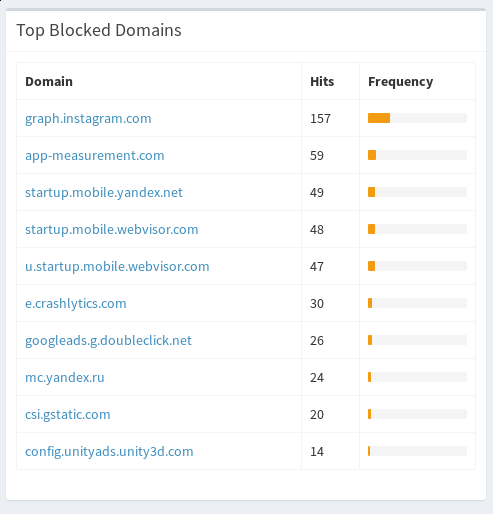Open the app-measurement.com domain link
The width and height of the screenshot is (493, 514).
click(x=95, y=156)
